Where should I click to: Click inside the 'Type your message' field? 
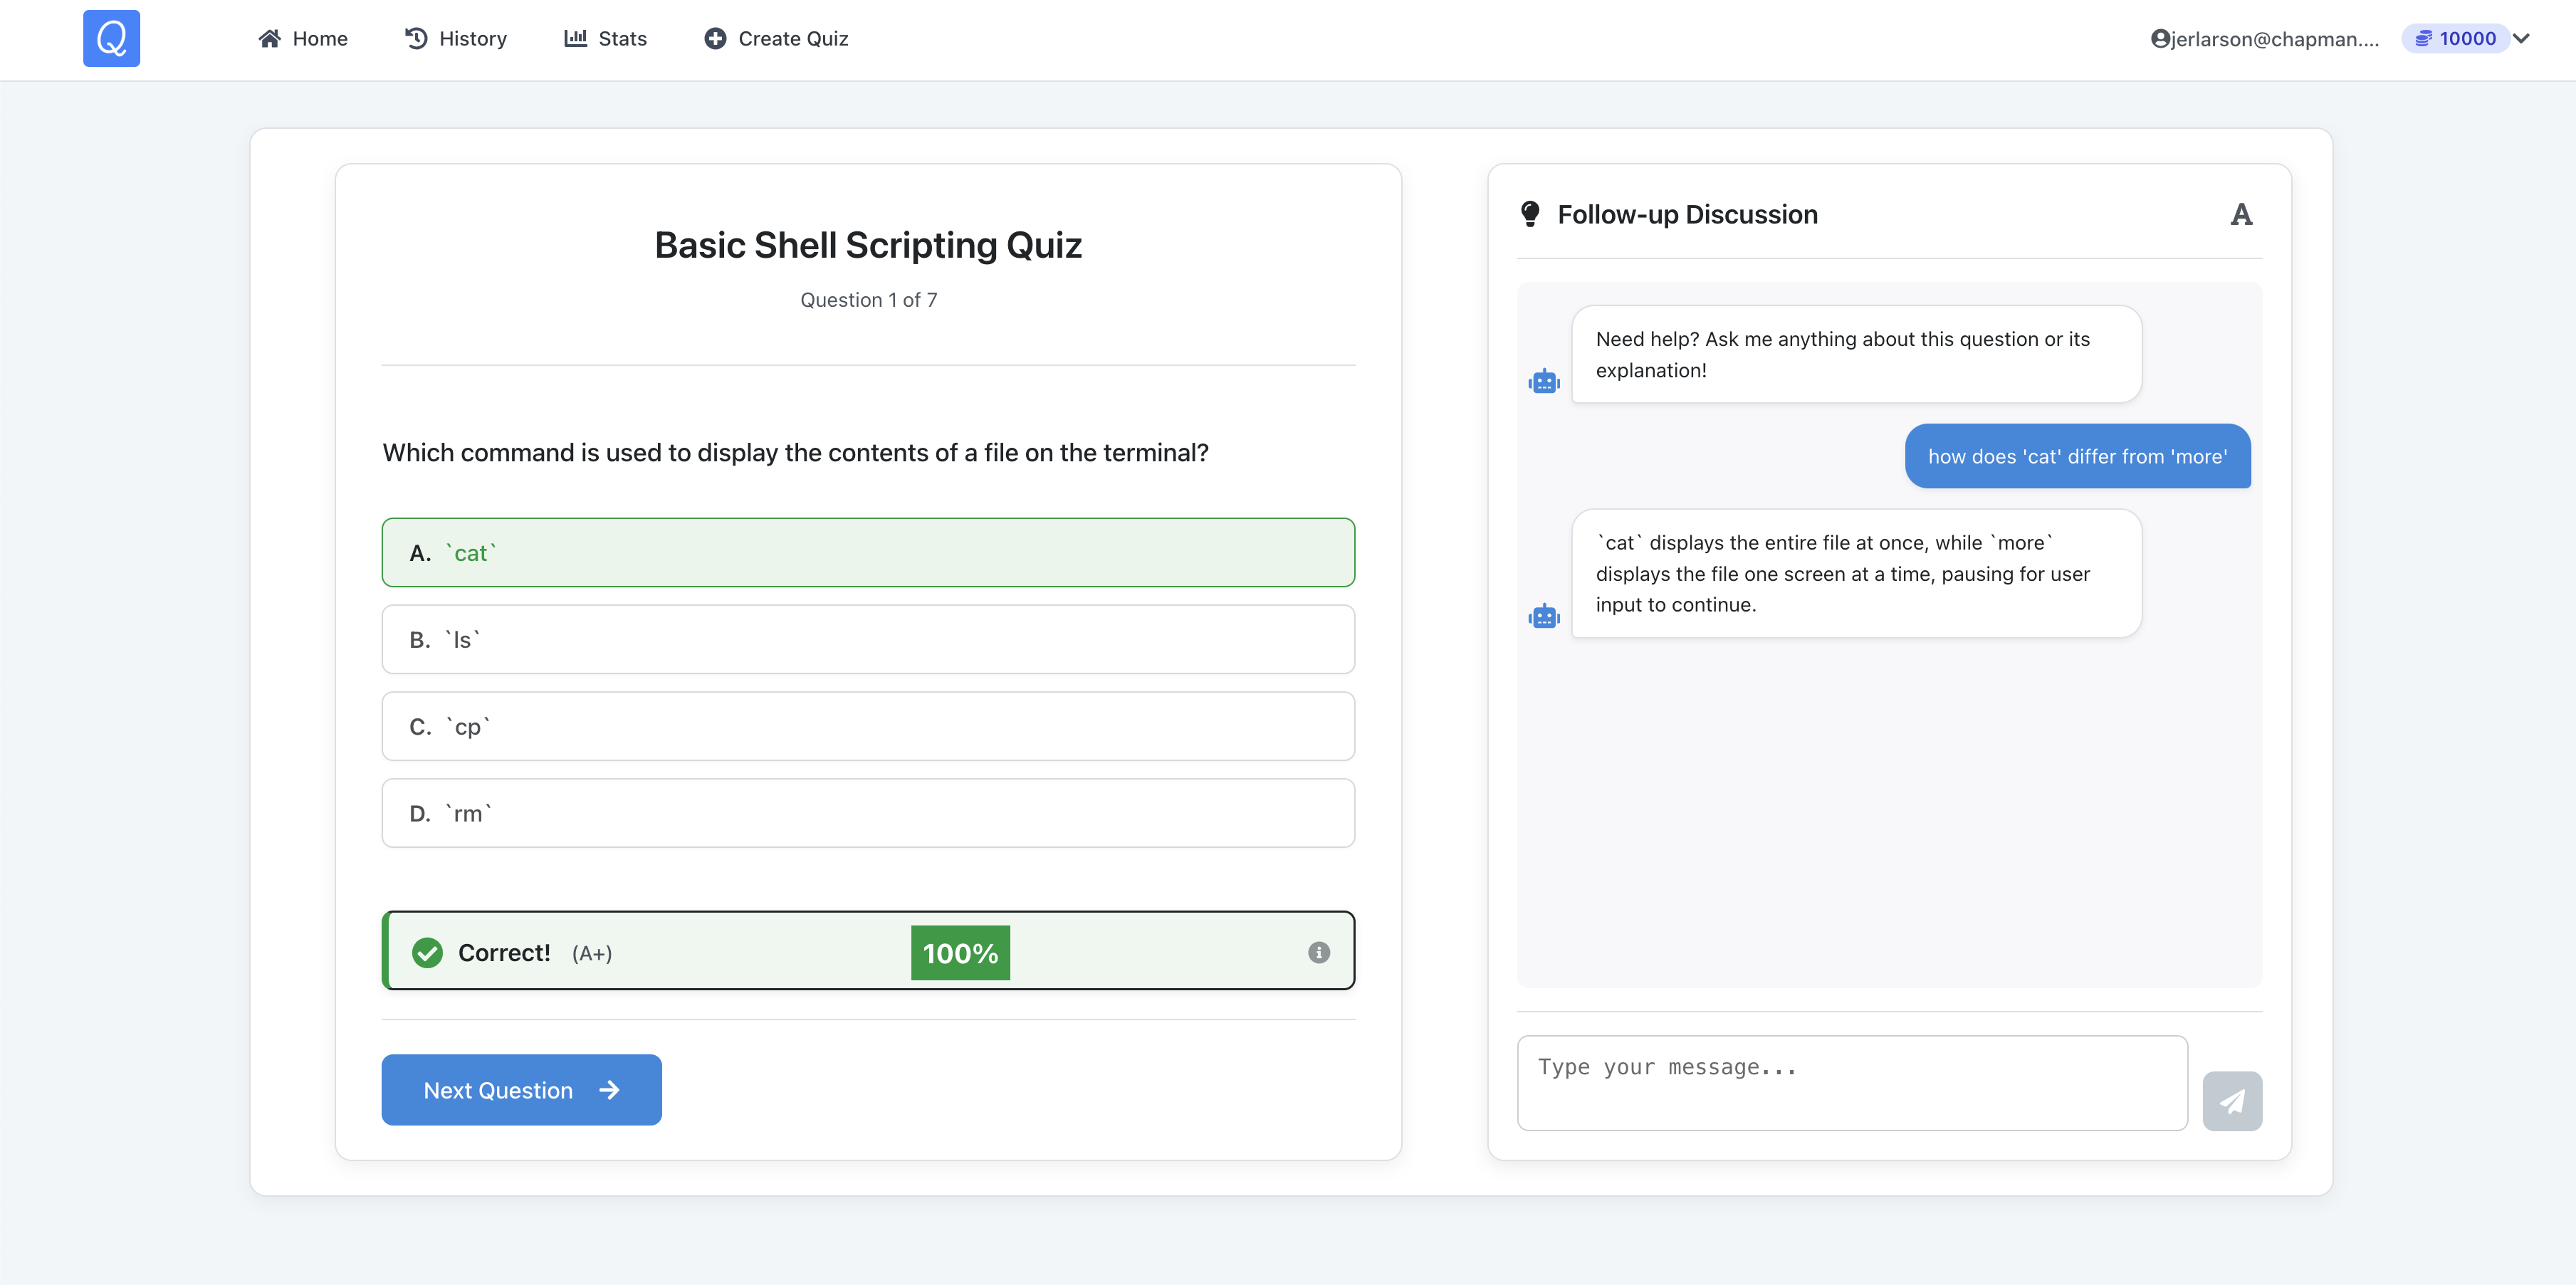pos(1851,1082)
